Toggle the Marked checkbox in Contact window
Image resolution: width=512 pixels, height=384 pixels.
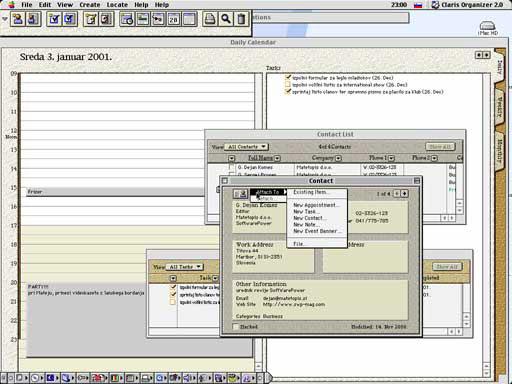(x=236, y=327)
